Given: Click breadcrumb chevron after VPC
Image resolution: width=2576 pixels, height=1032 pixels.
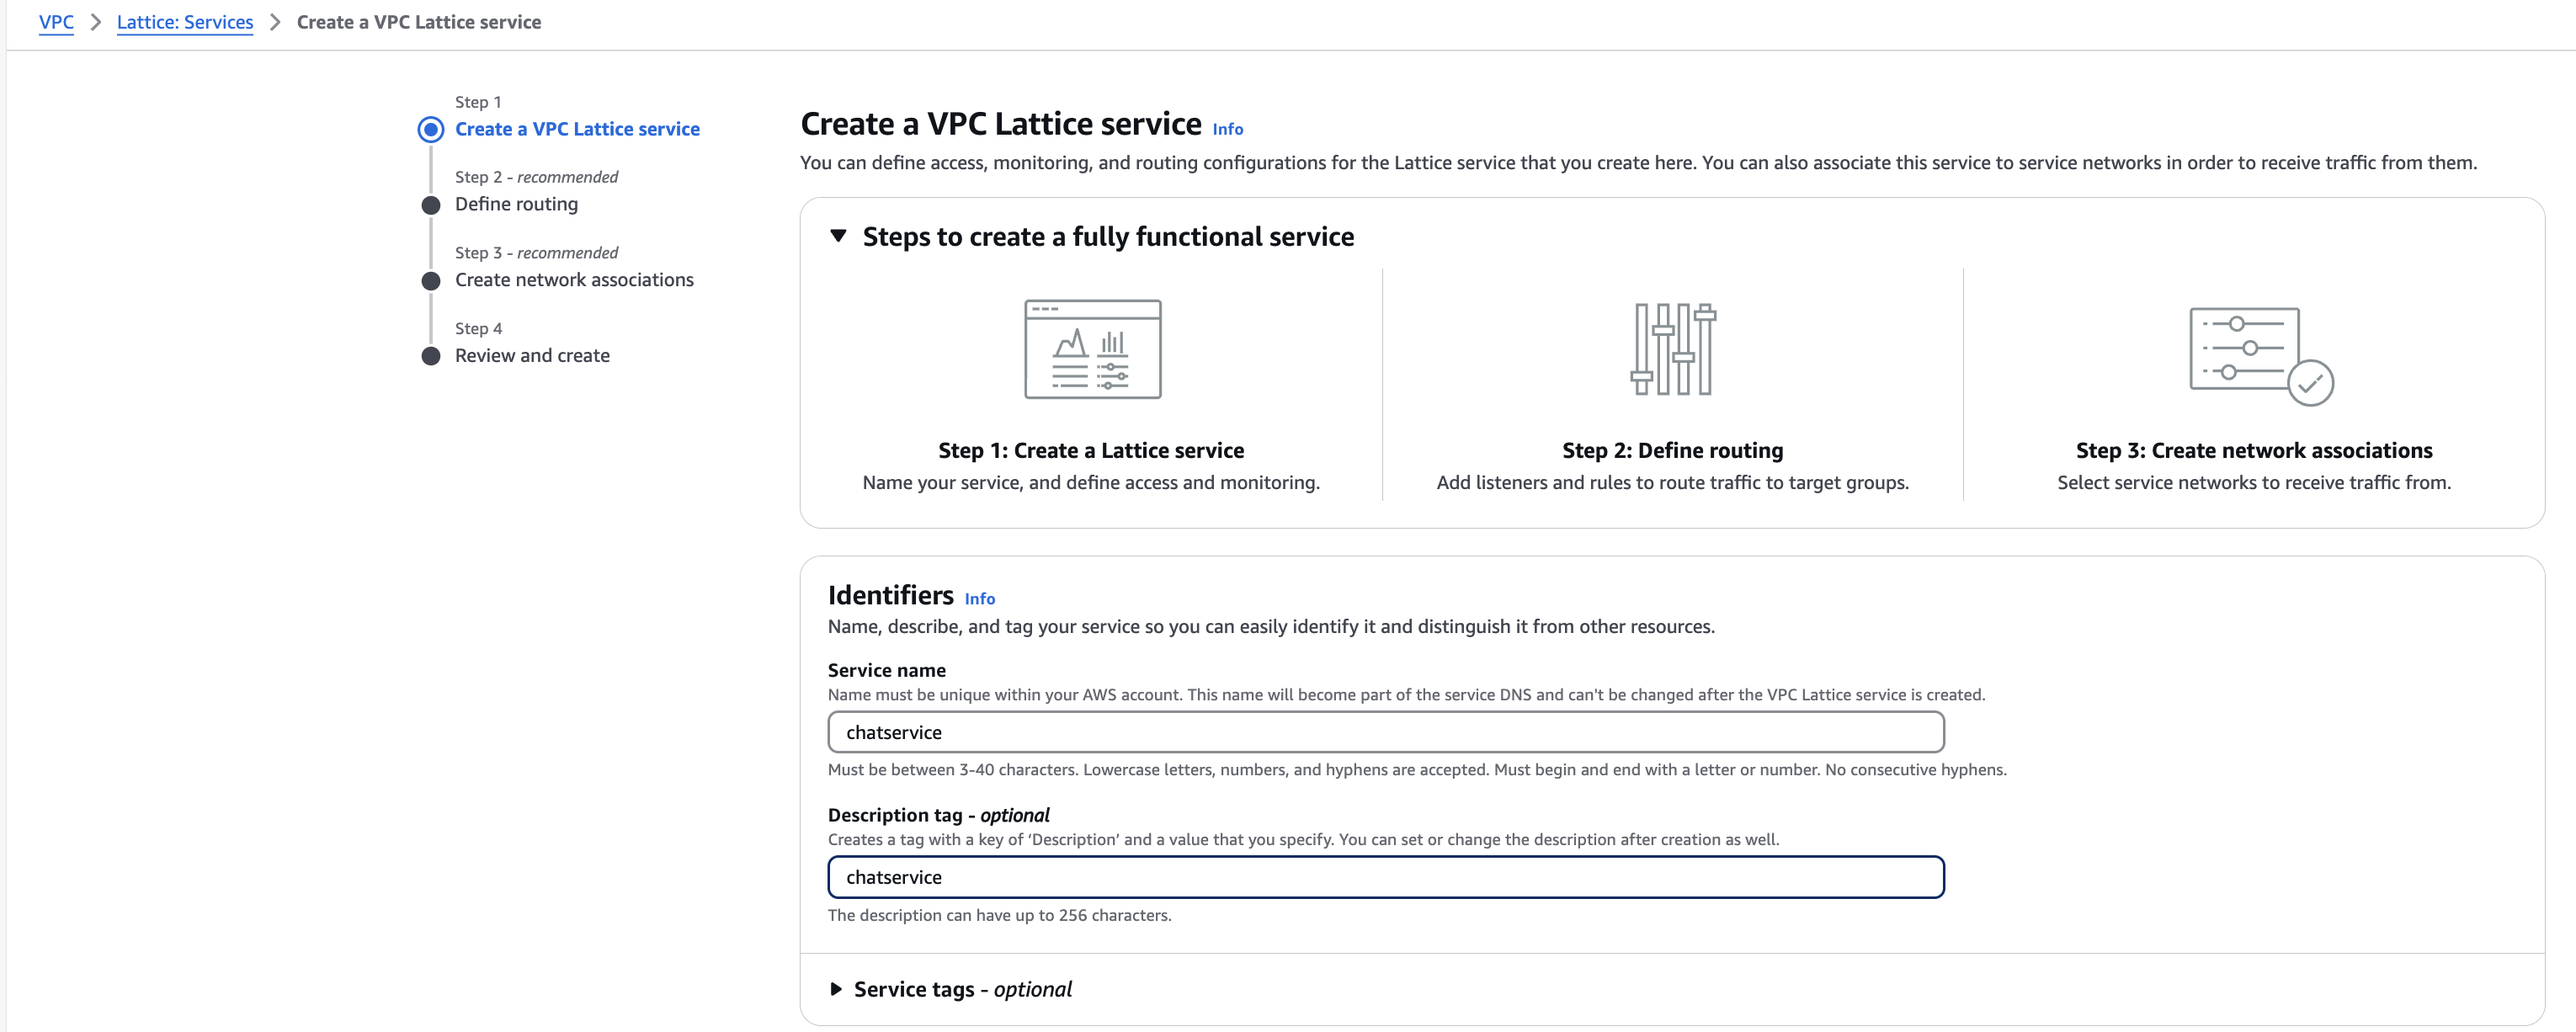Looking at the screenshot, I should (x=96, y=22).
